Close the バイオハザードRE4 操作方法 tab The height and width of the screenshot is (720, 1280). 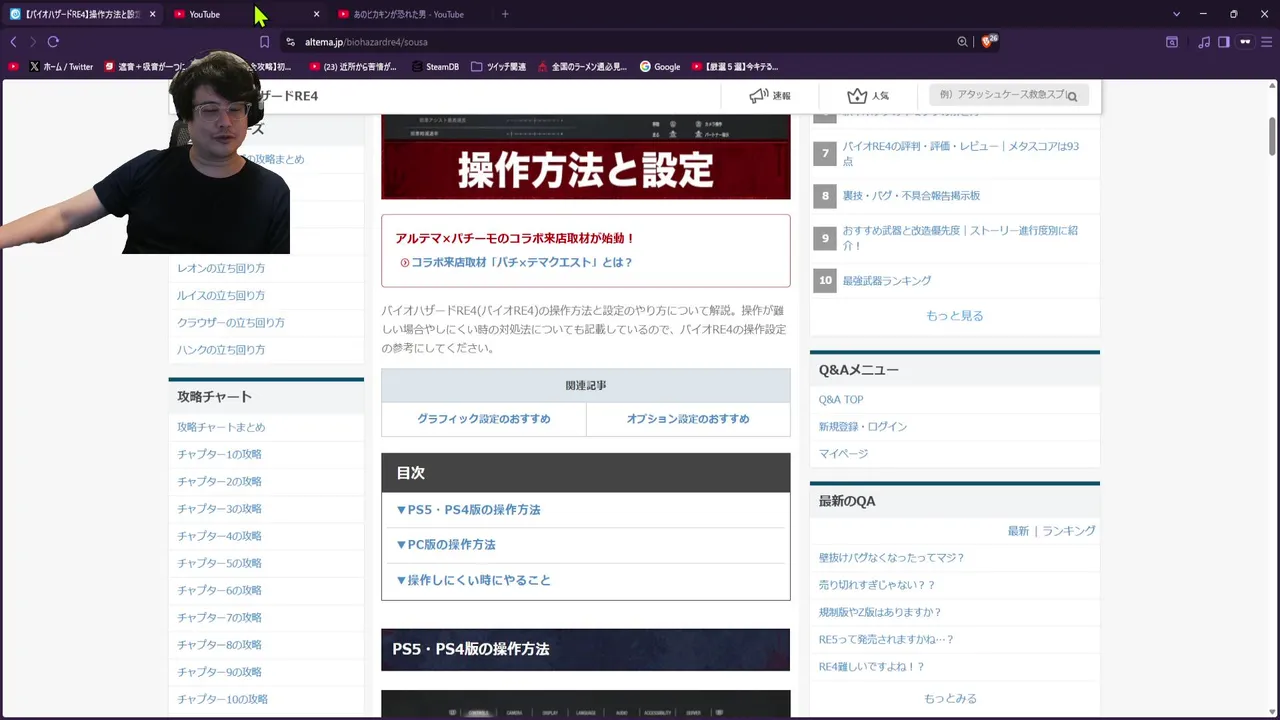click(x=152, y=14)
